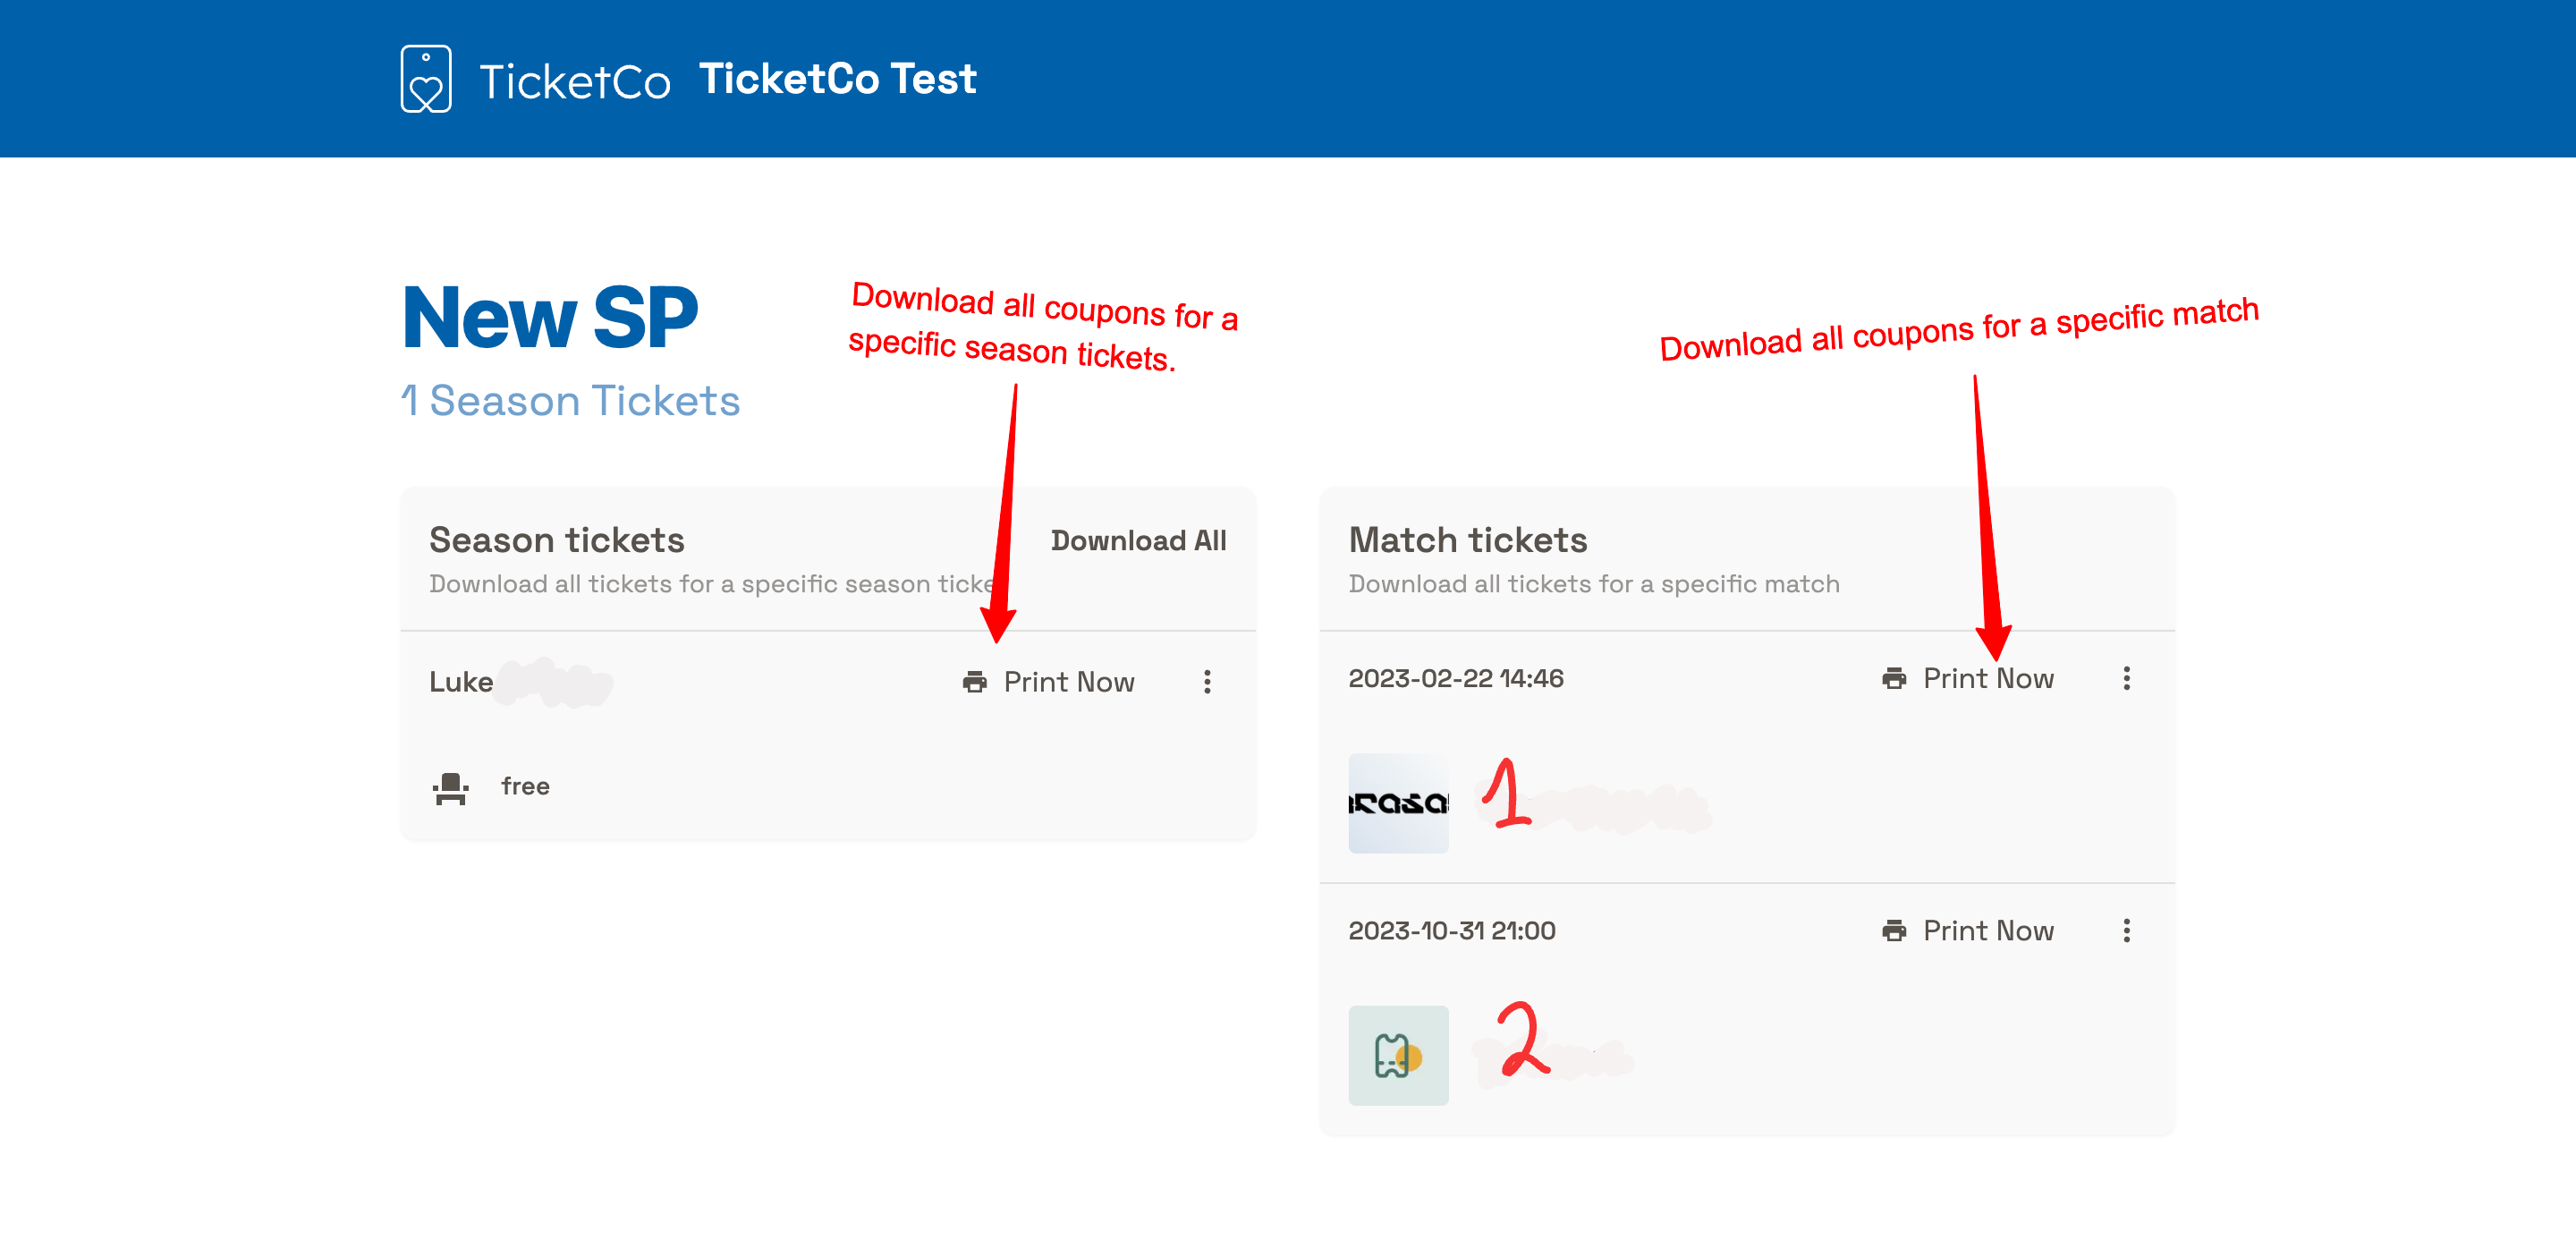Click printer icon beside Luke's Print Now
This screenshot has width=2576, height=1249.
[x=974, y=682]
